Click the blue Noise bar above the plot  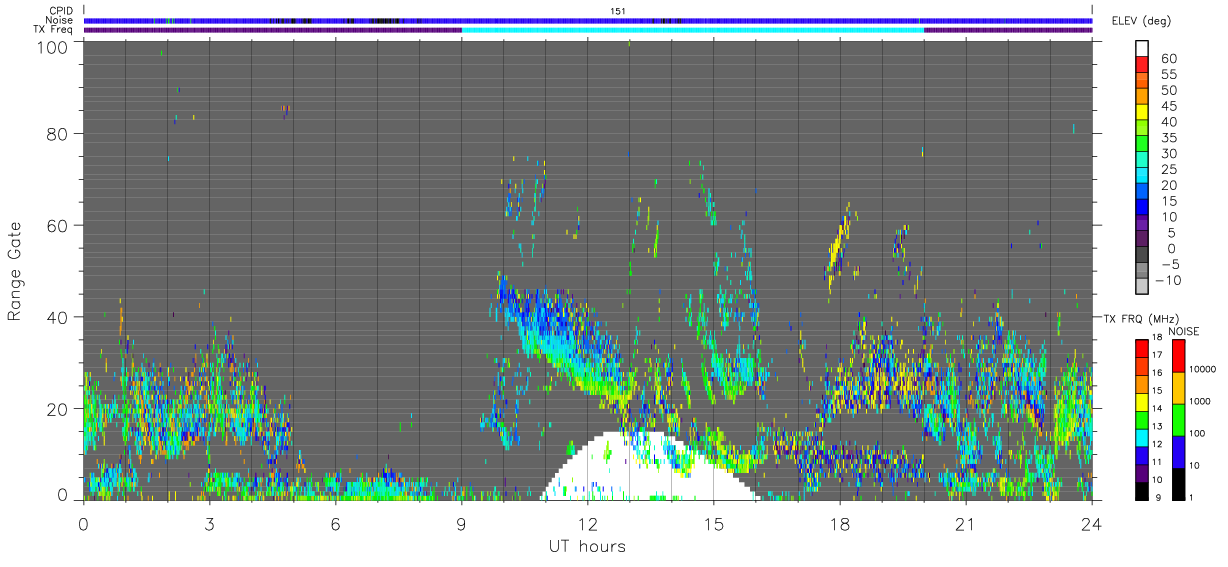[588, 20]
